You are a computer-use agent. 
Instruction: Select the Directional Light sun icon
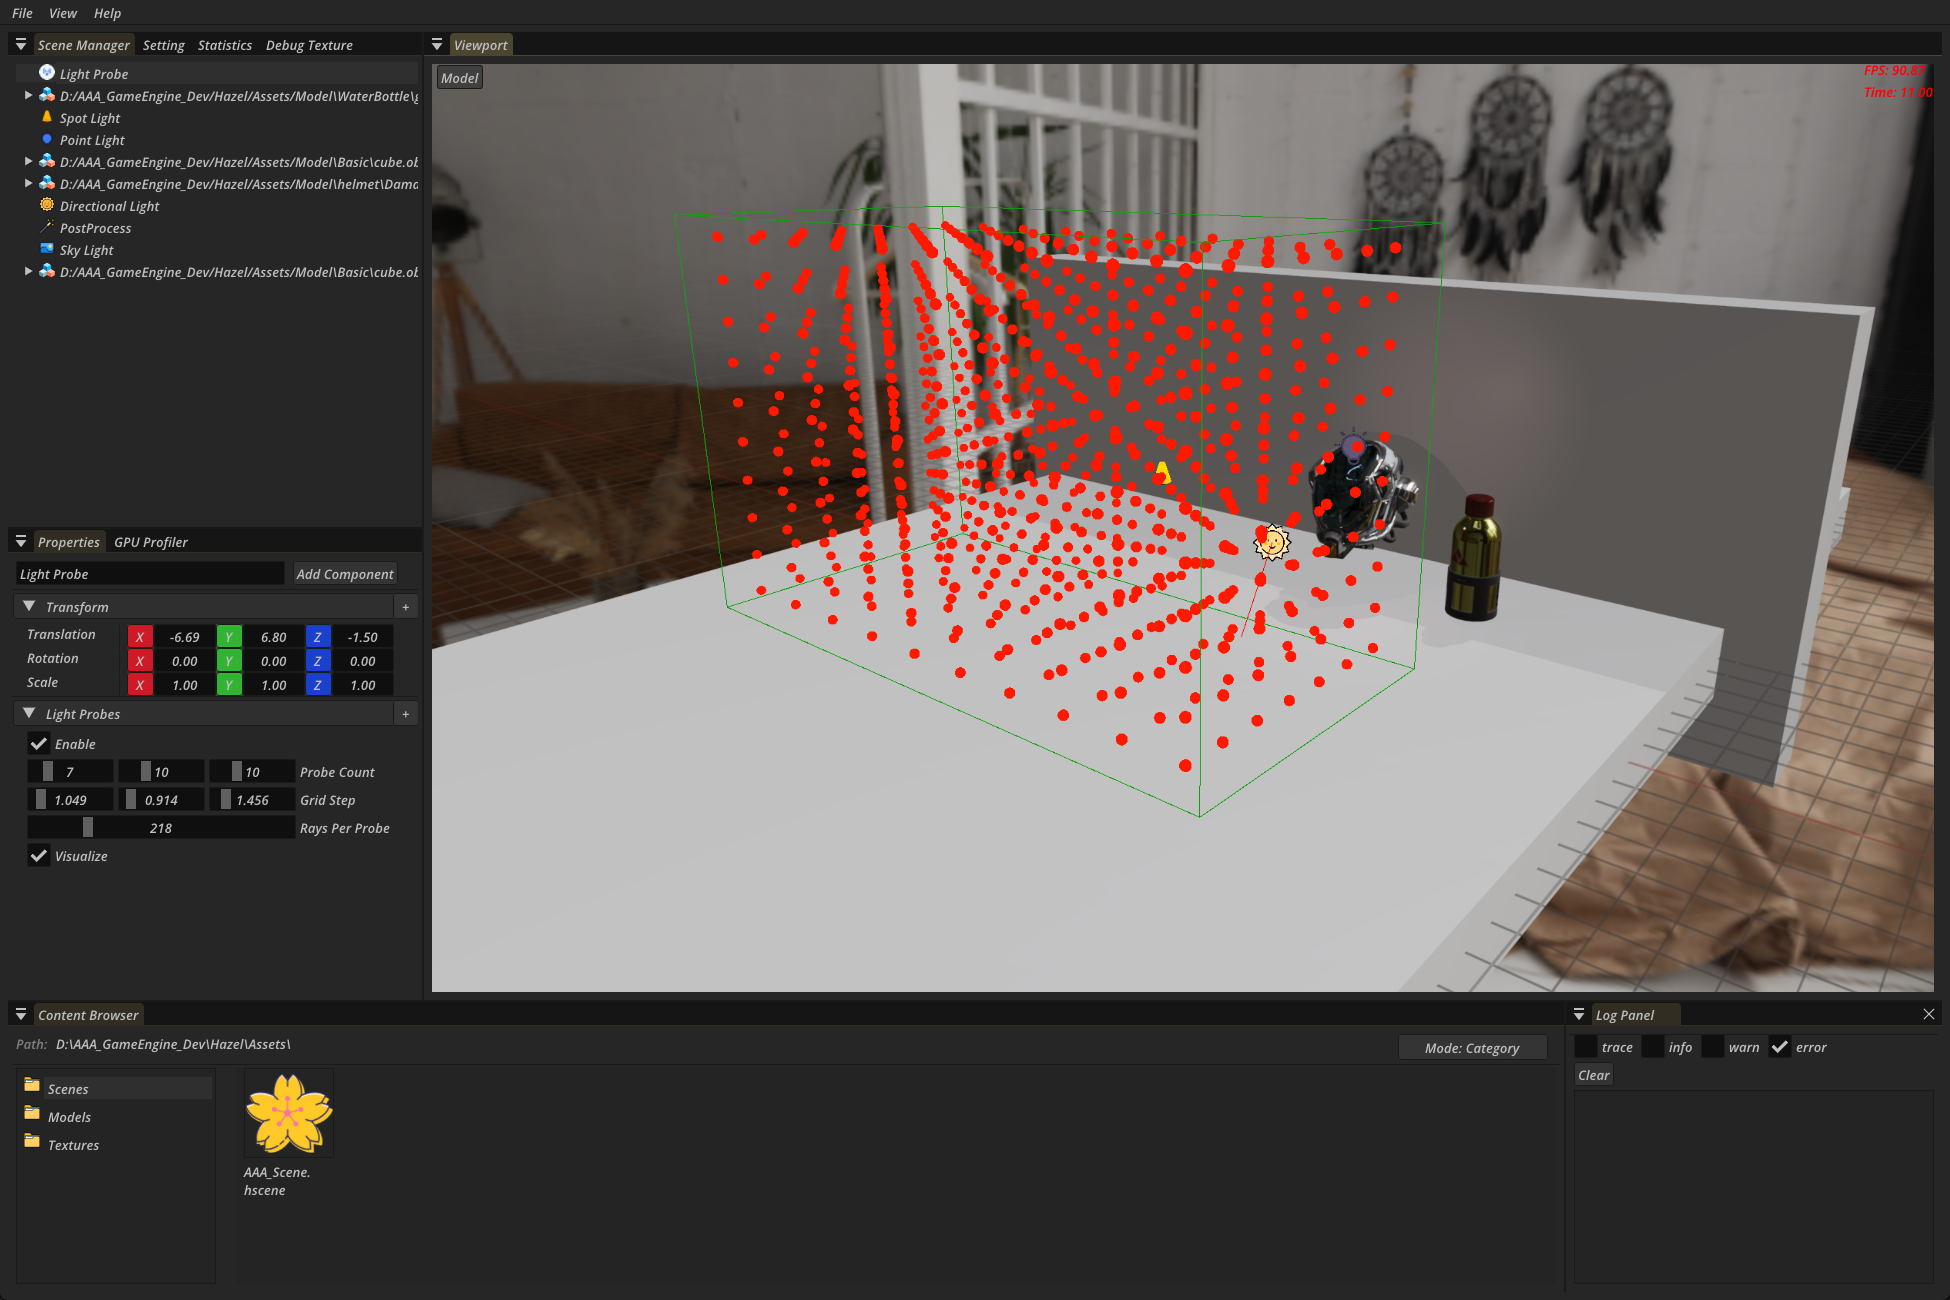[x=46, y=205]
